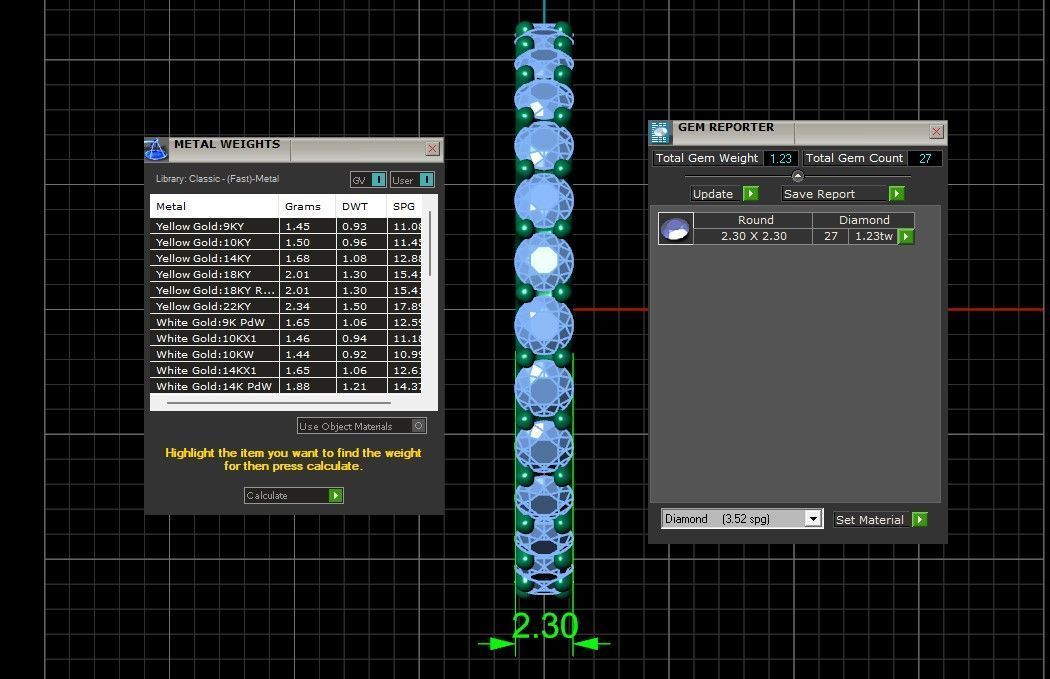The image size is (1050, 679).
Task: Click the gem count 27 cell in row
Action: click(830, 236)
